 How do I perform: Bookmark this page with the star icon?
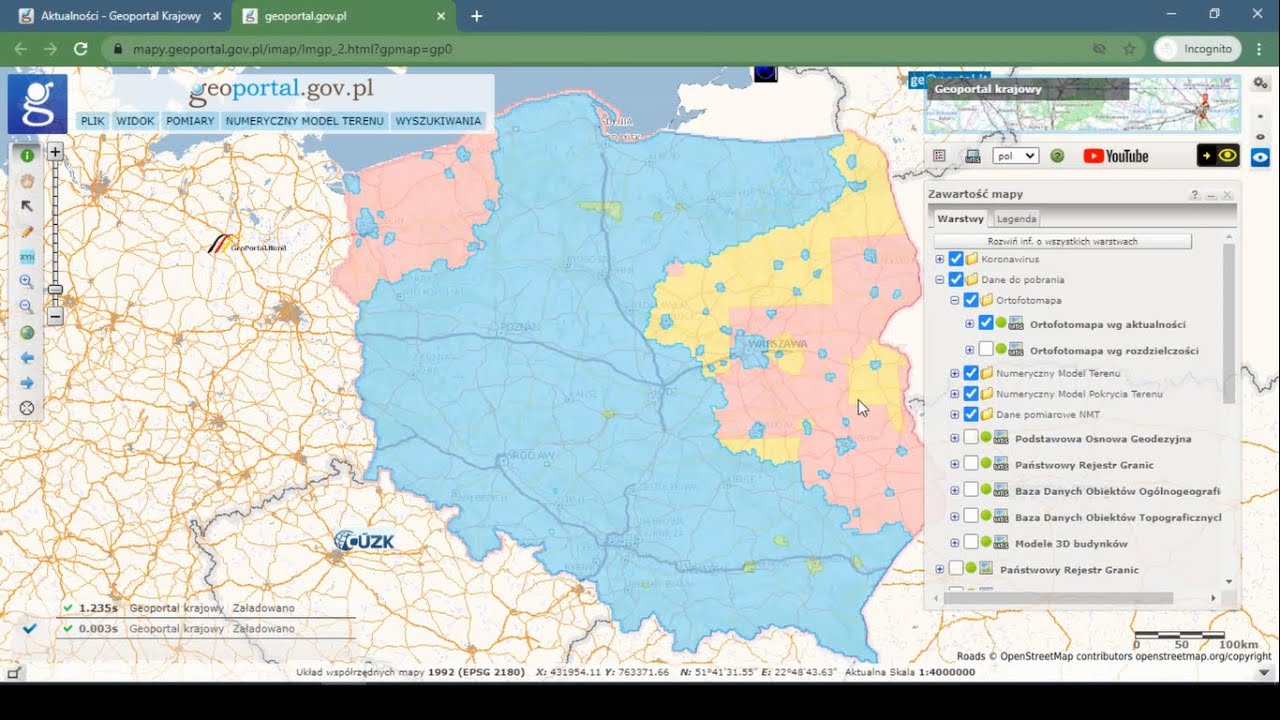tap(1129, 48)
